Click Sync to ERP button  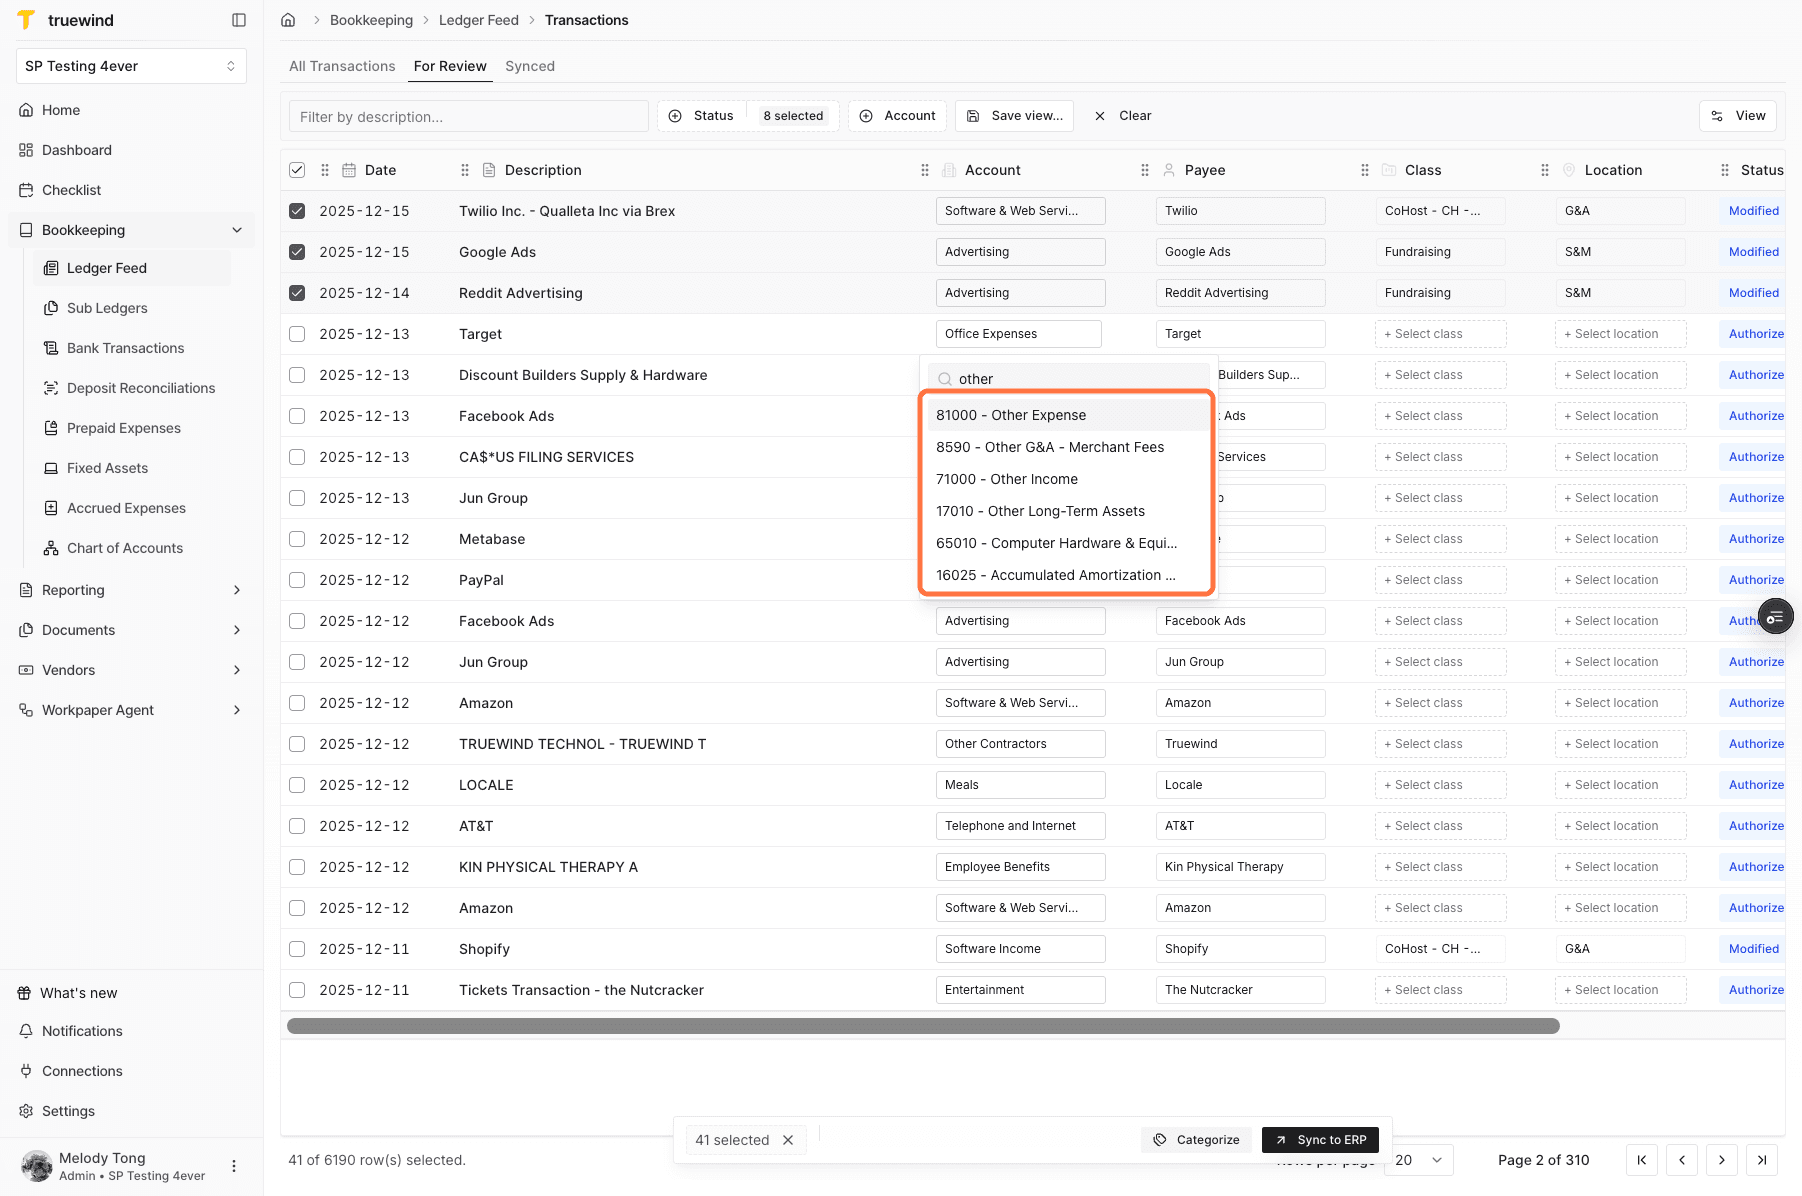click(x=1321, y=1140)
